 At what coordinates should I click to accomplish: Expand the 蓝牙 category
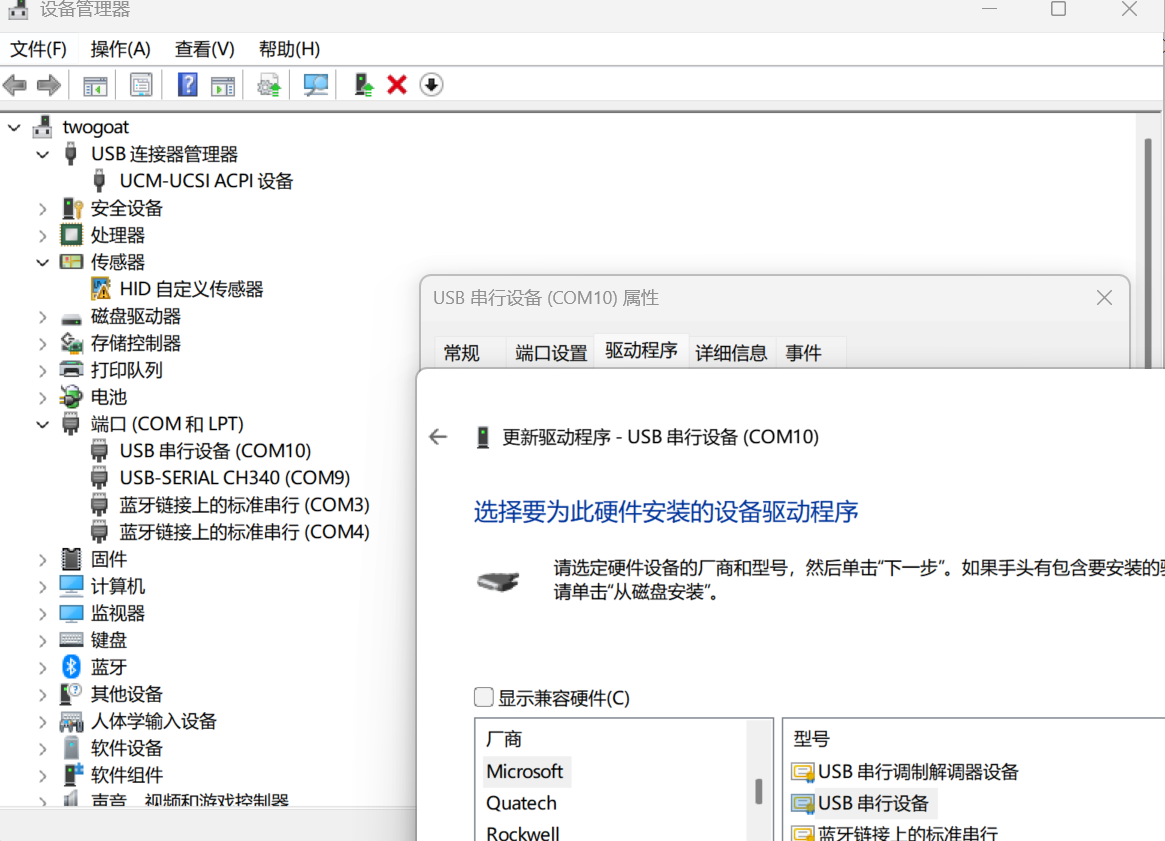click(43, 667)
